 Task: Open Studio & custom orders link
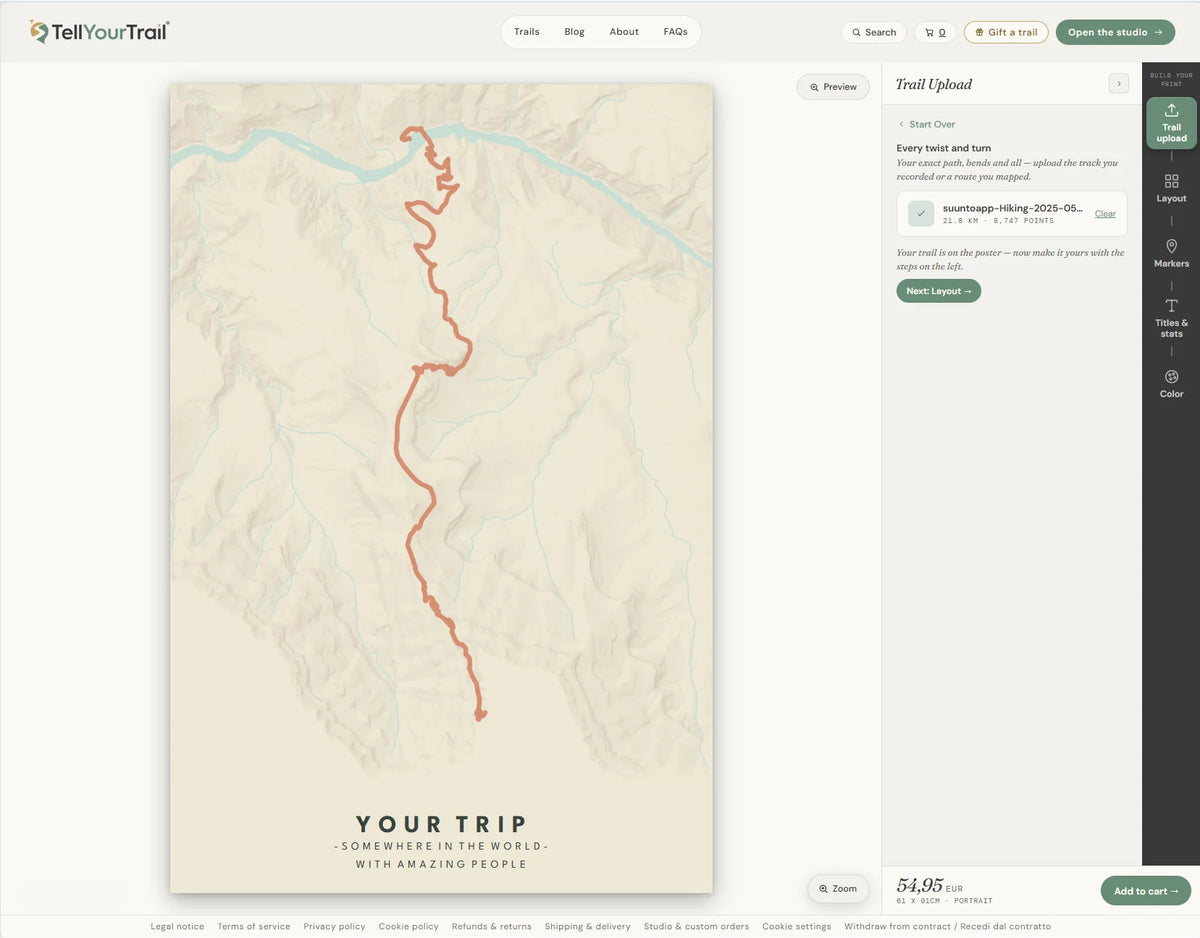[696, 926]
